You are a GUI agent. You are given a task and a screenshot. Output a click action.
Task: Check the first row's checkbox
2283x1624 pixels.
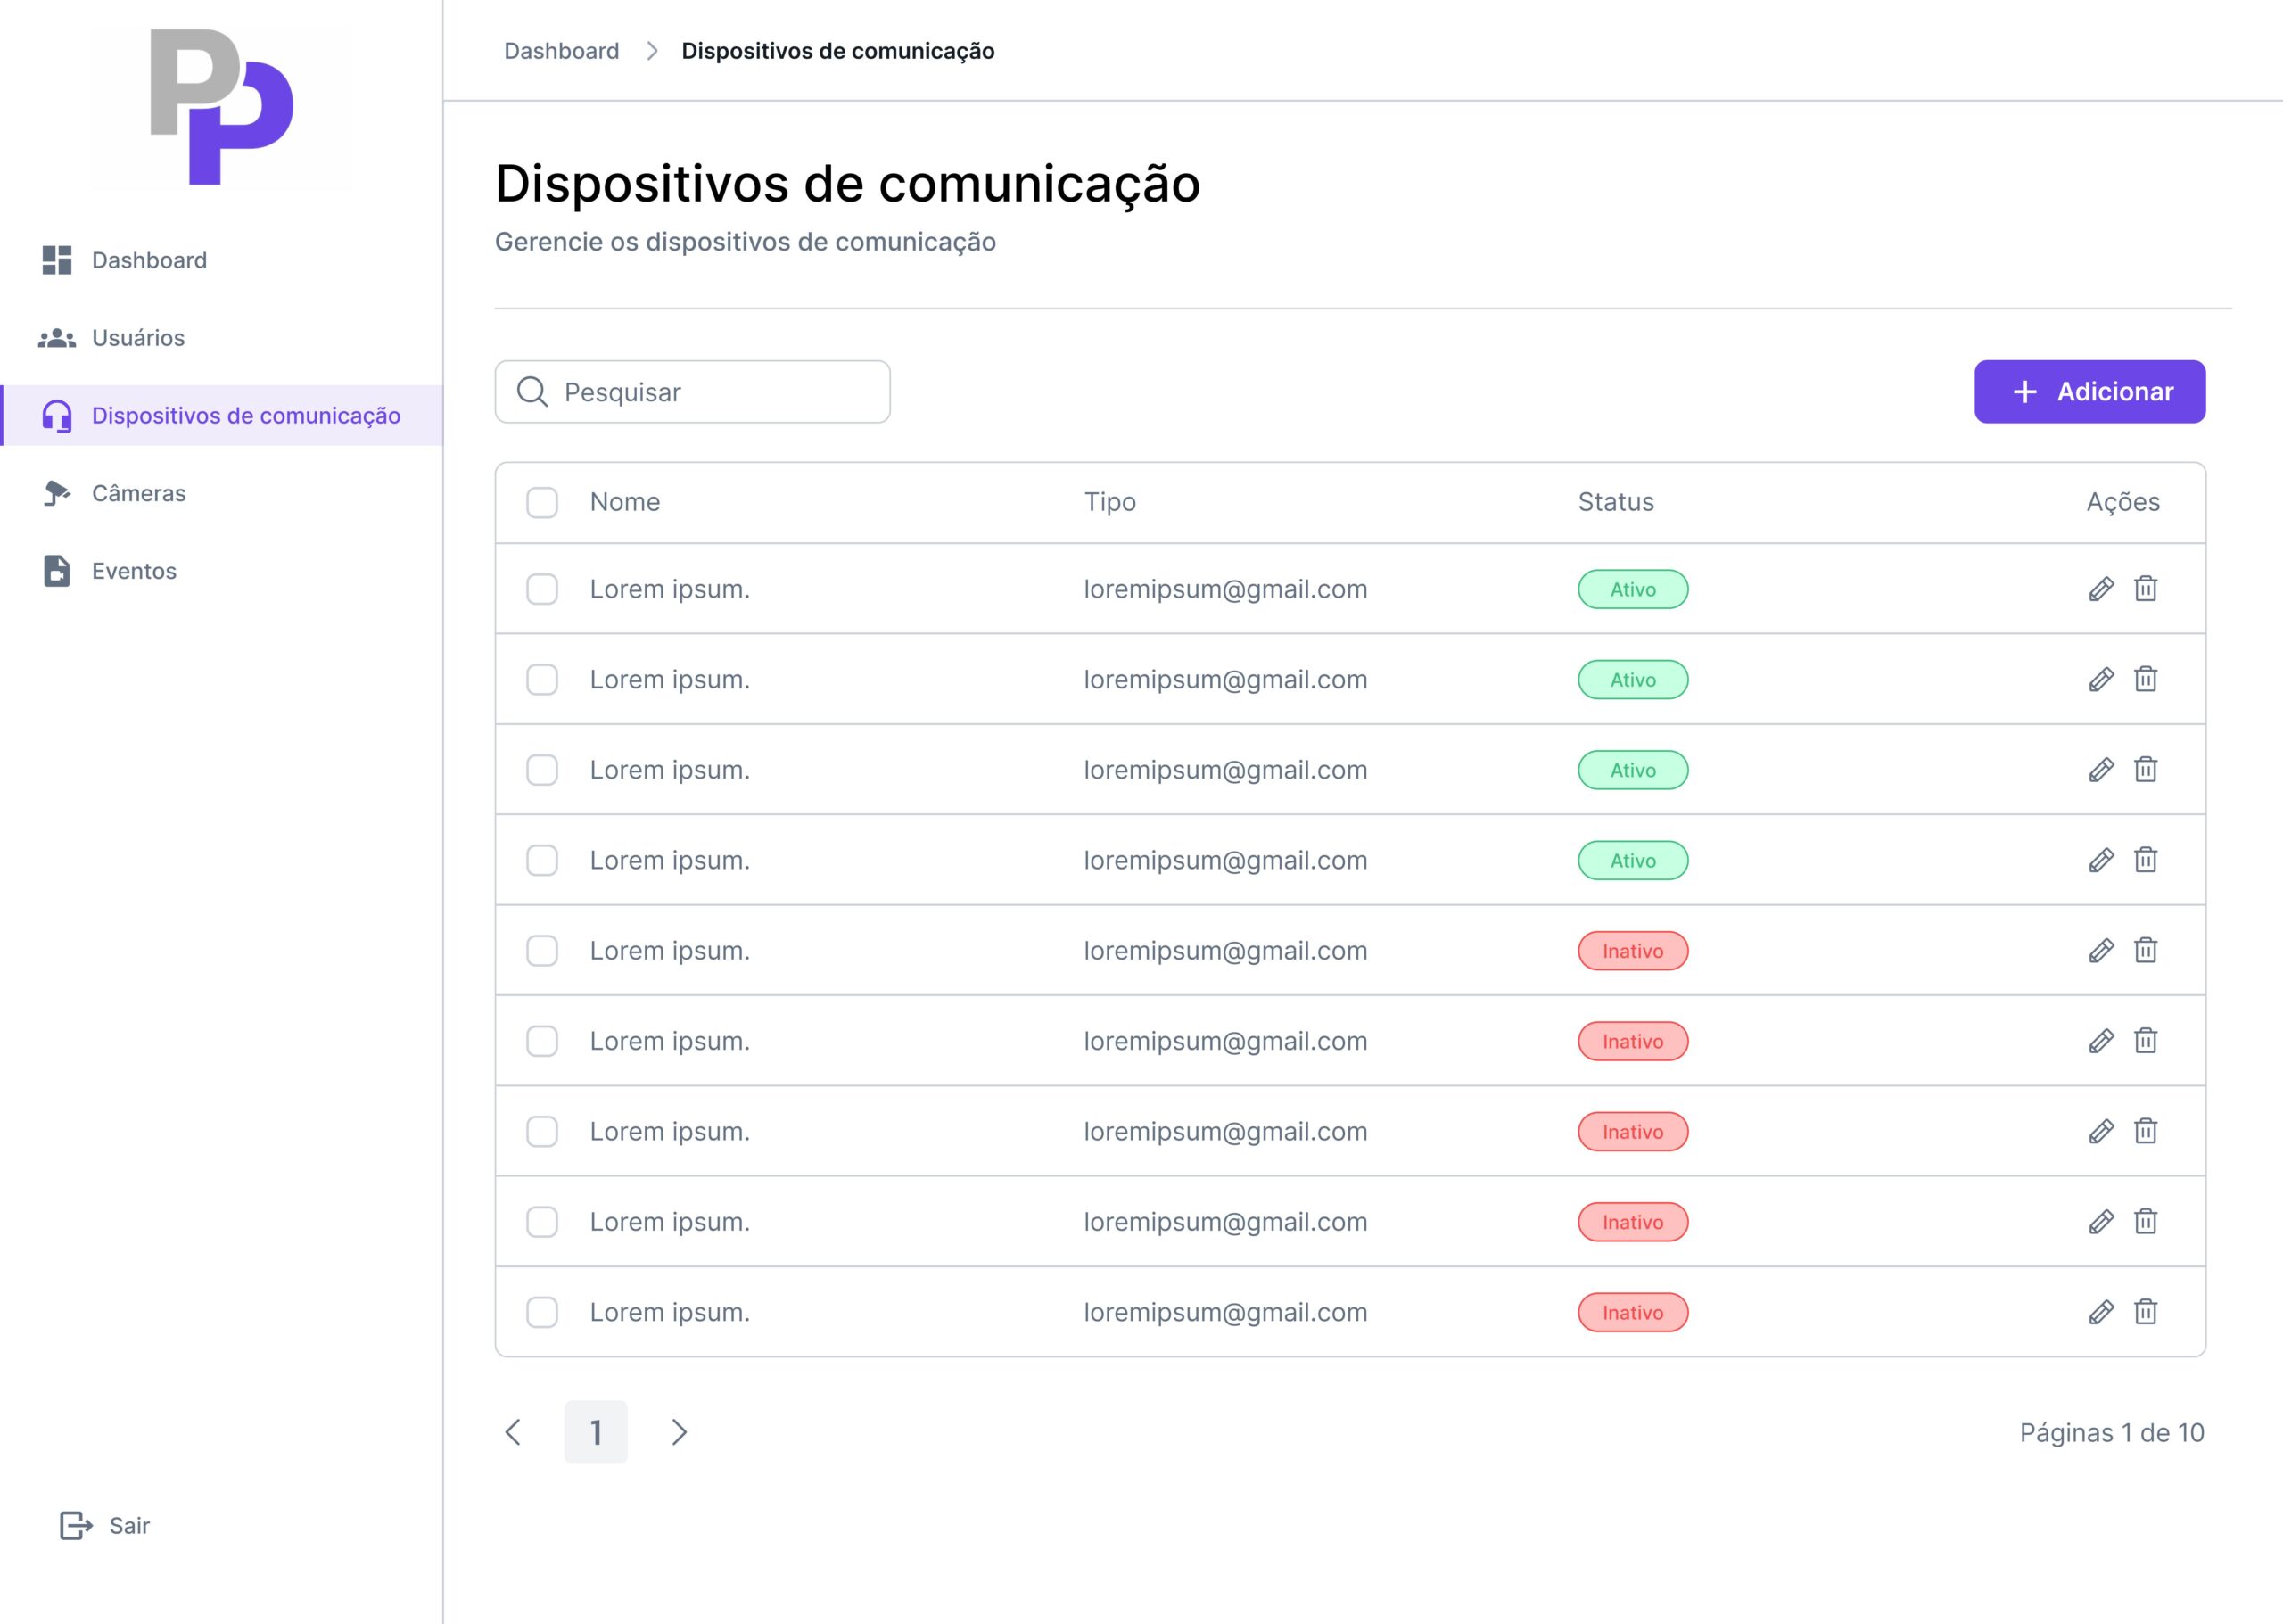coord(542,589)
